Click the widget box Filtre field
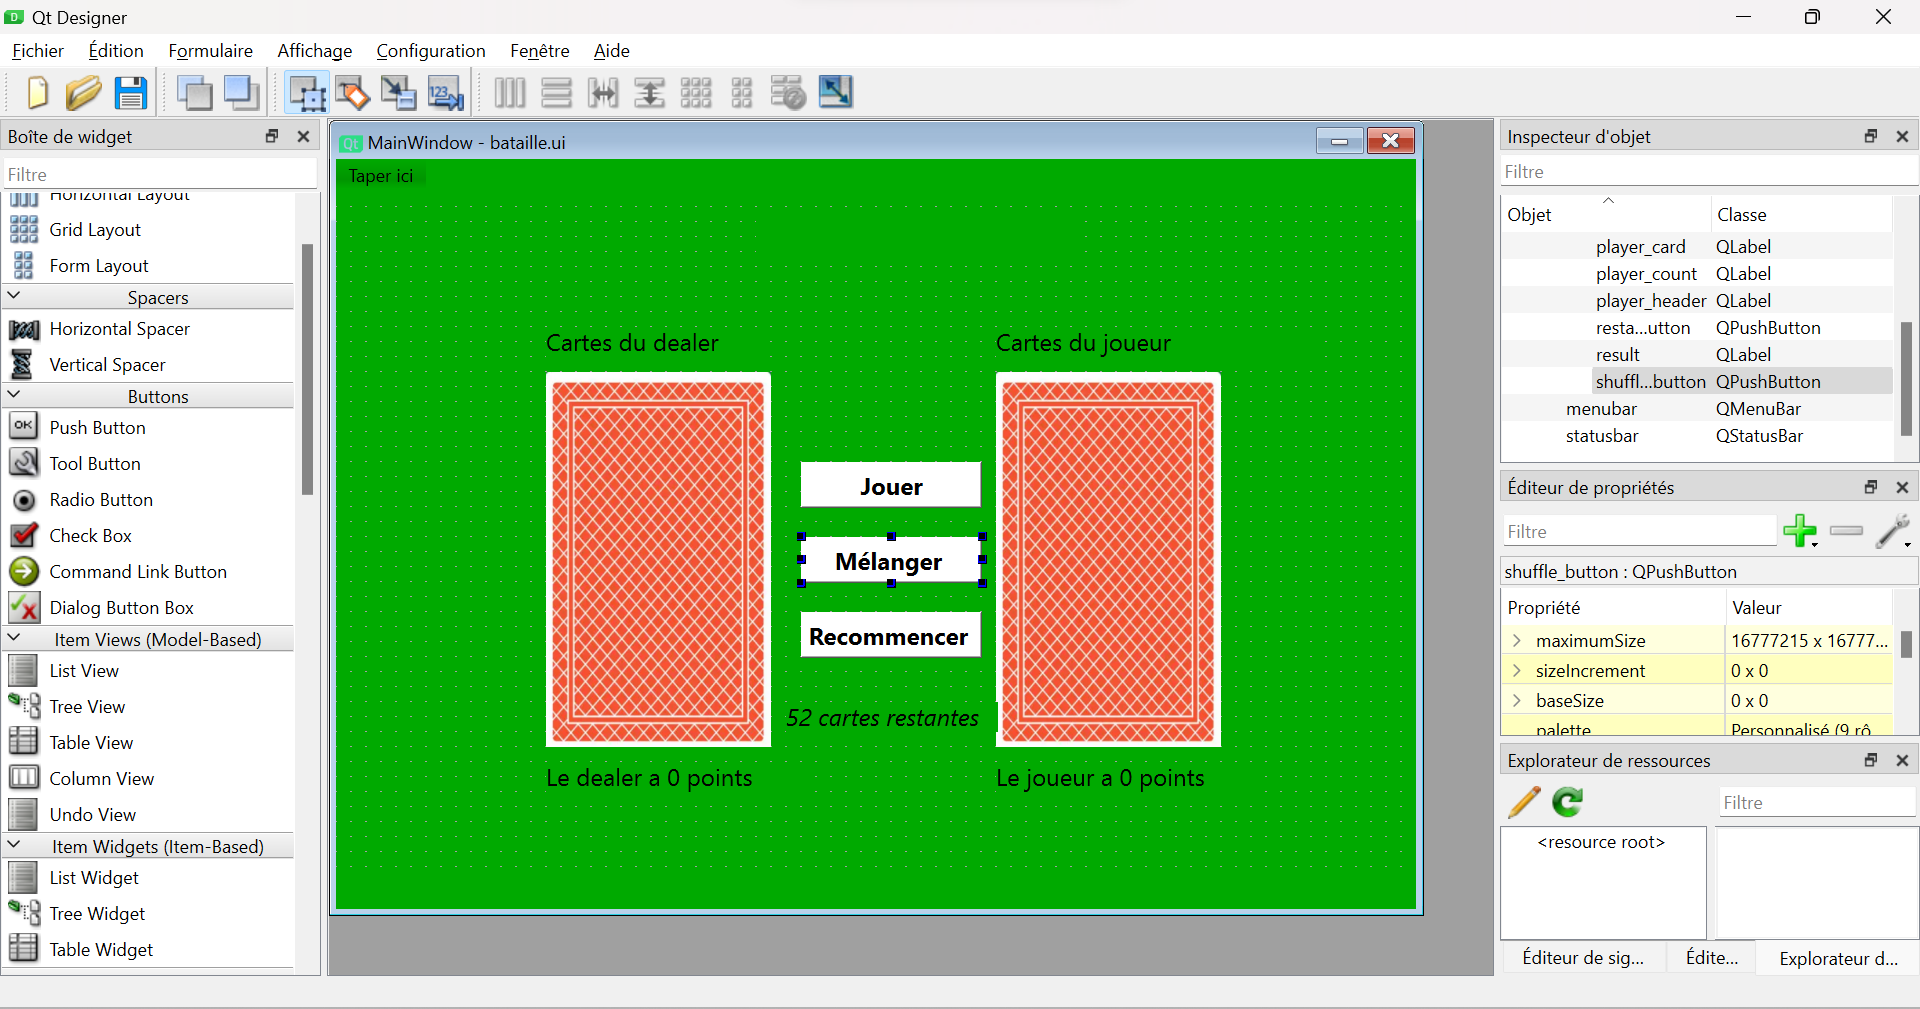This screenshot has height=1009, width=1920. click(x=160, y=174)
